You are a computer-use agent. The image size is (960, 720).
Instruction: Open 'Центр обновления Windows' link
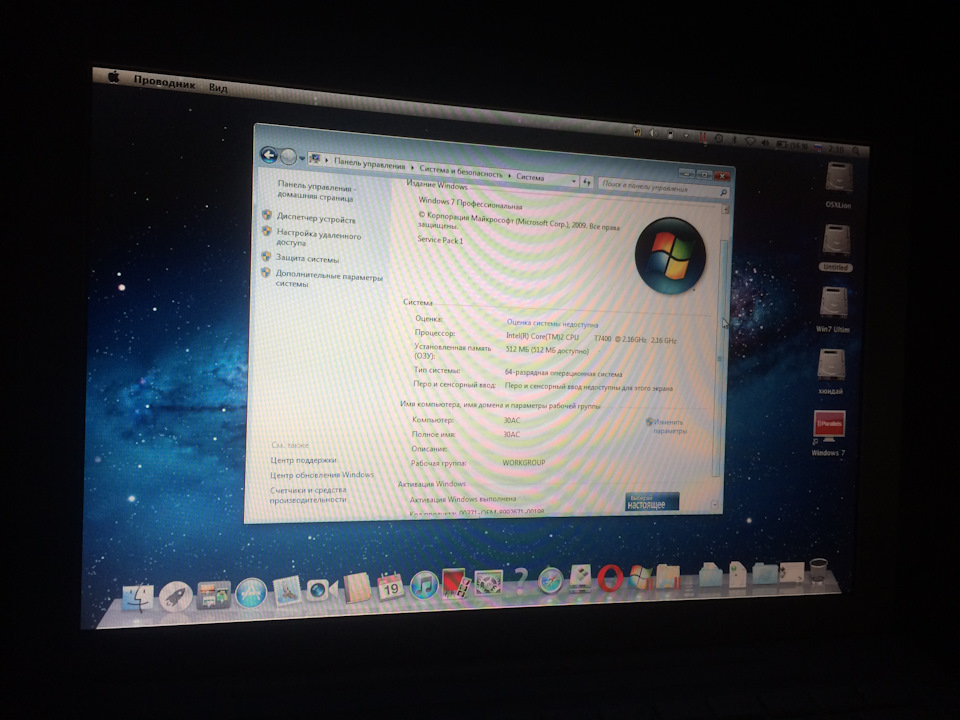pos(322,474)
